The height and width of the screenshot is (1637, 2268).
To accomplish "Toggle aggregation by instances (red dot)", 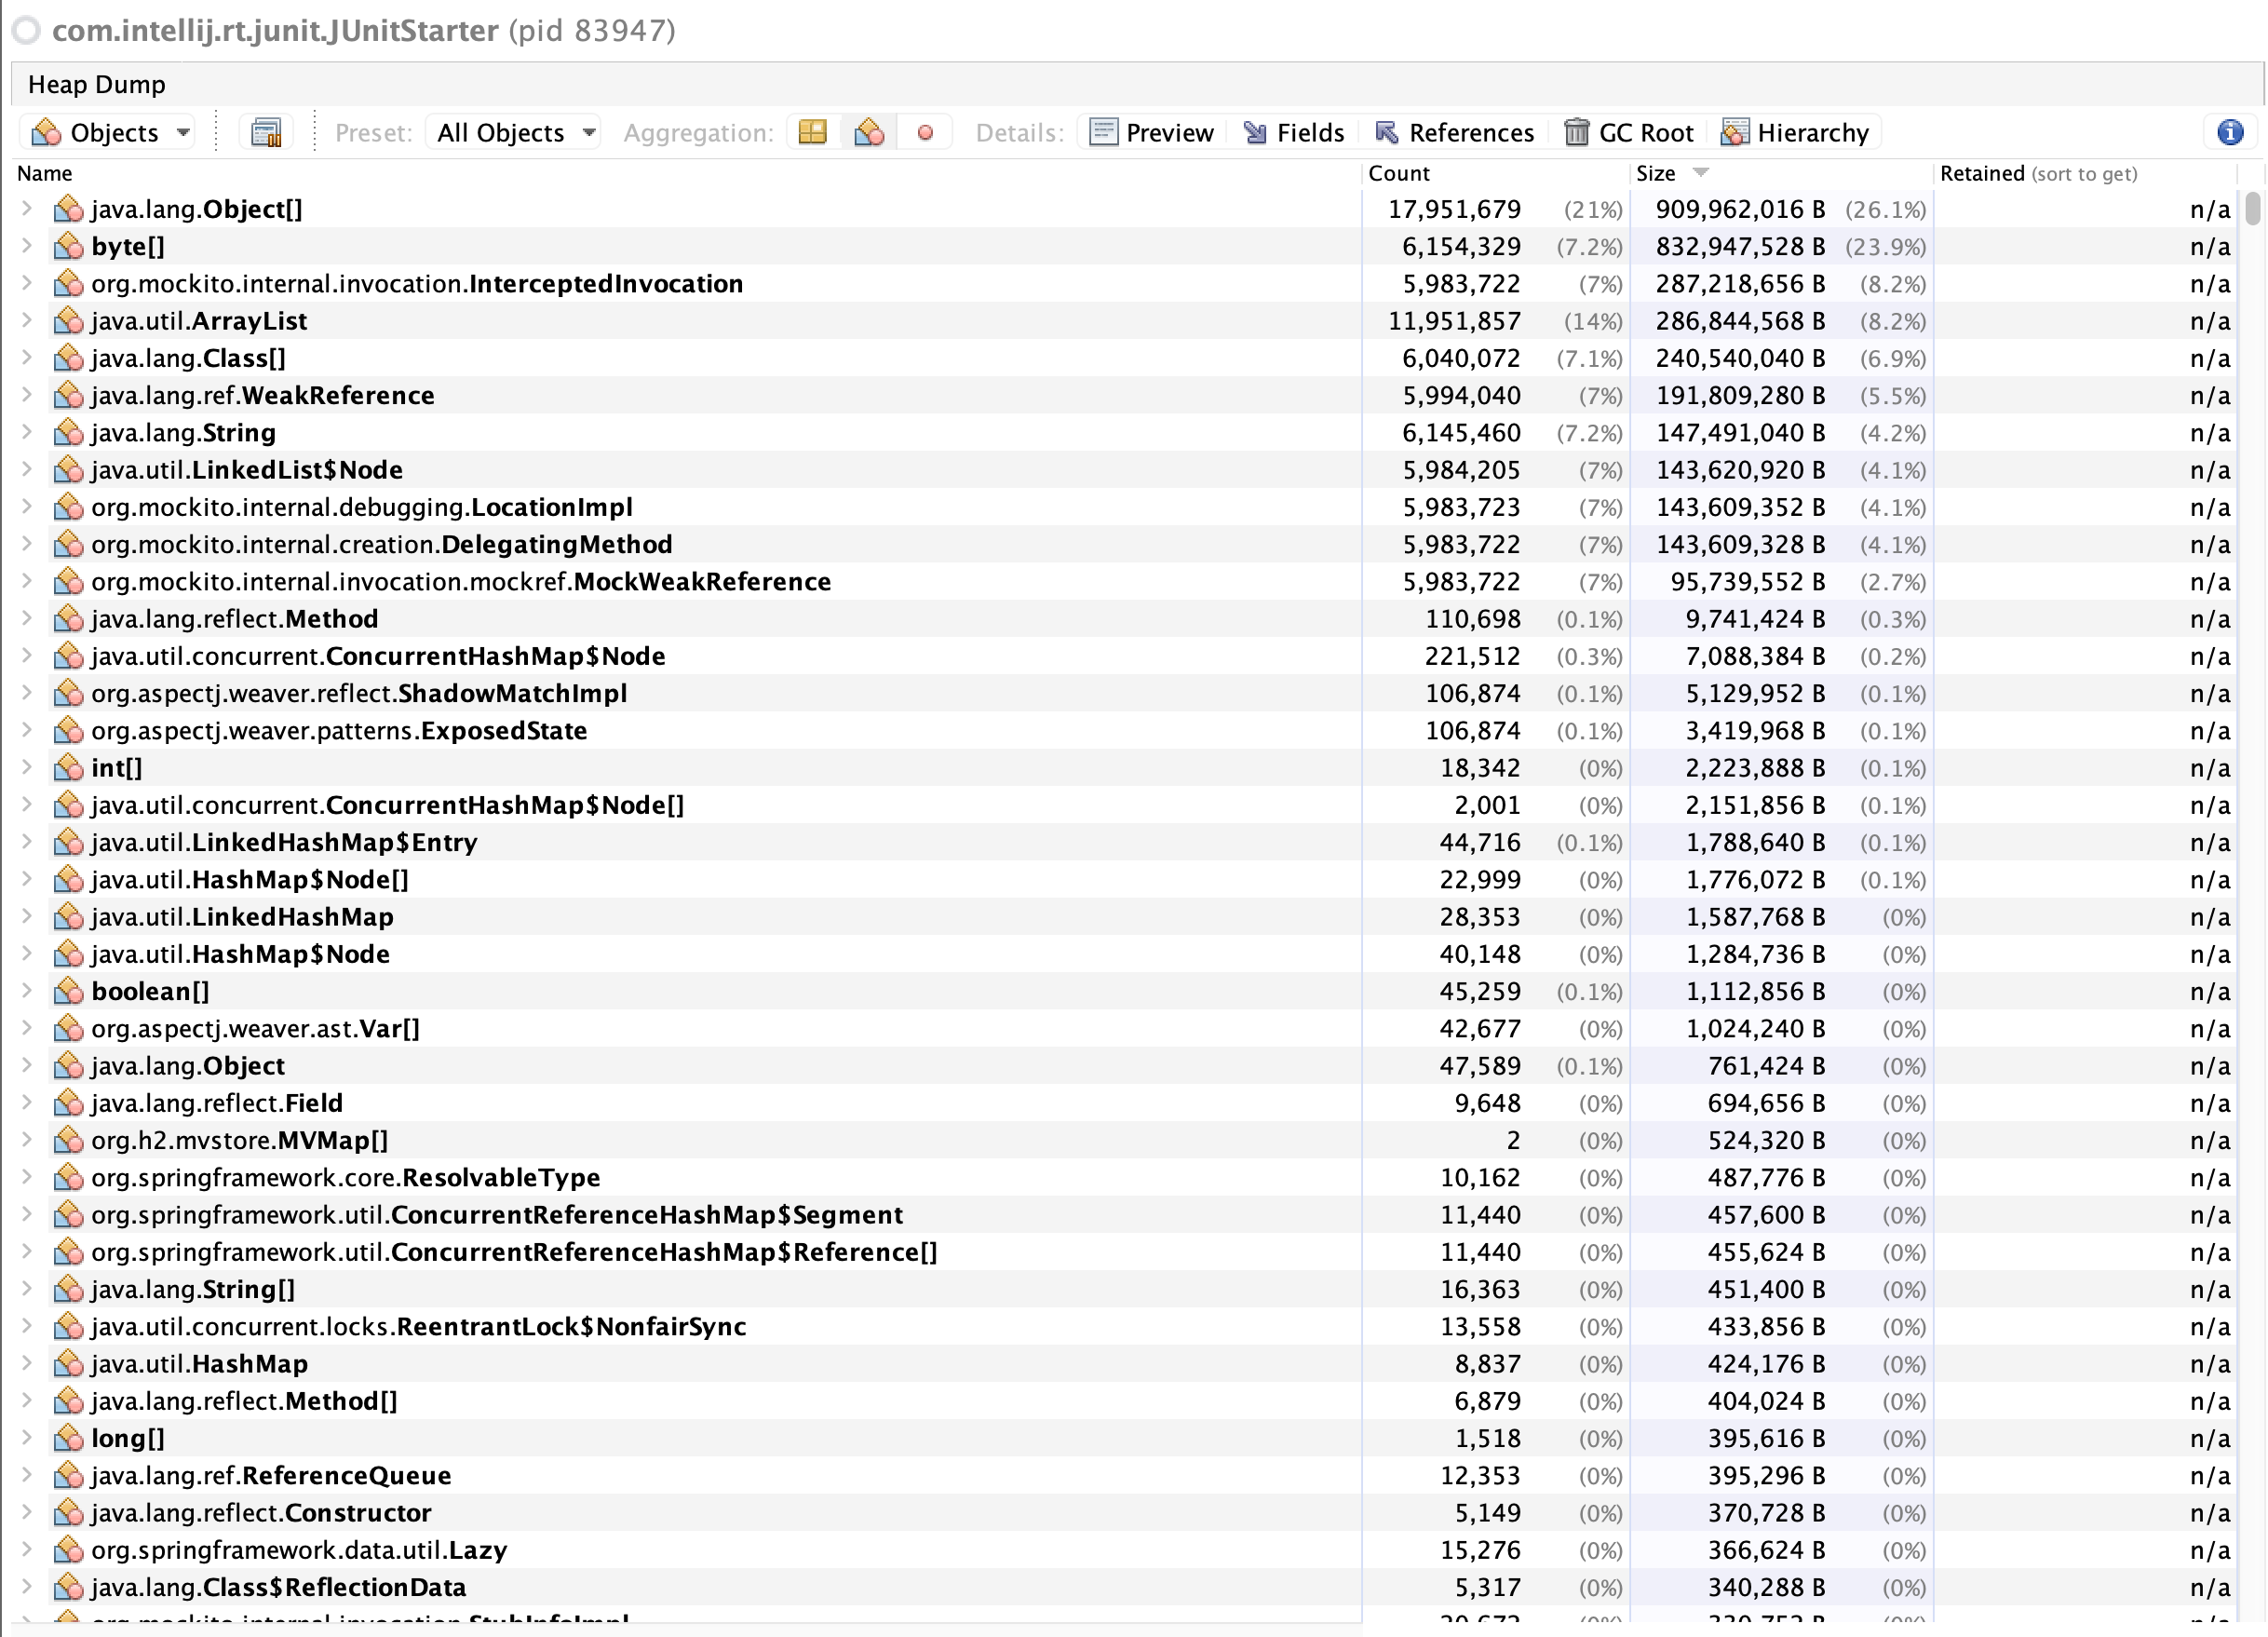I will (925, 132).
